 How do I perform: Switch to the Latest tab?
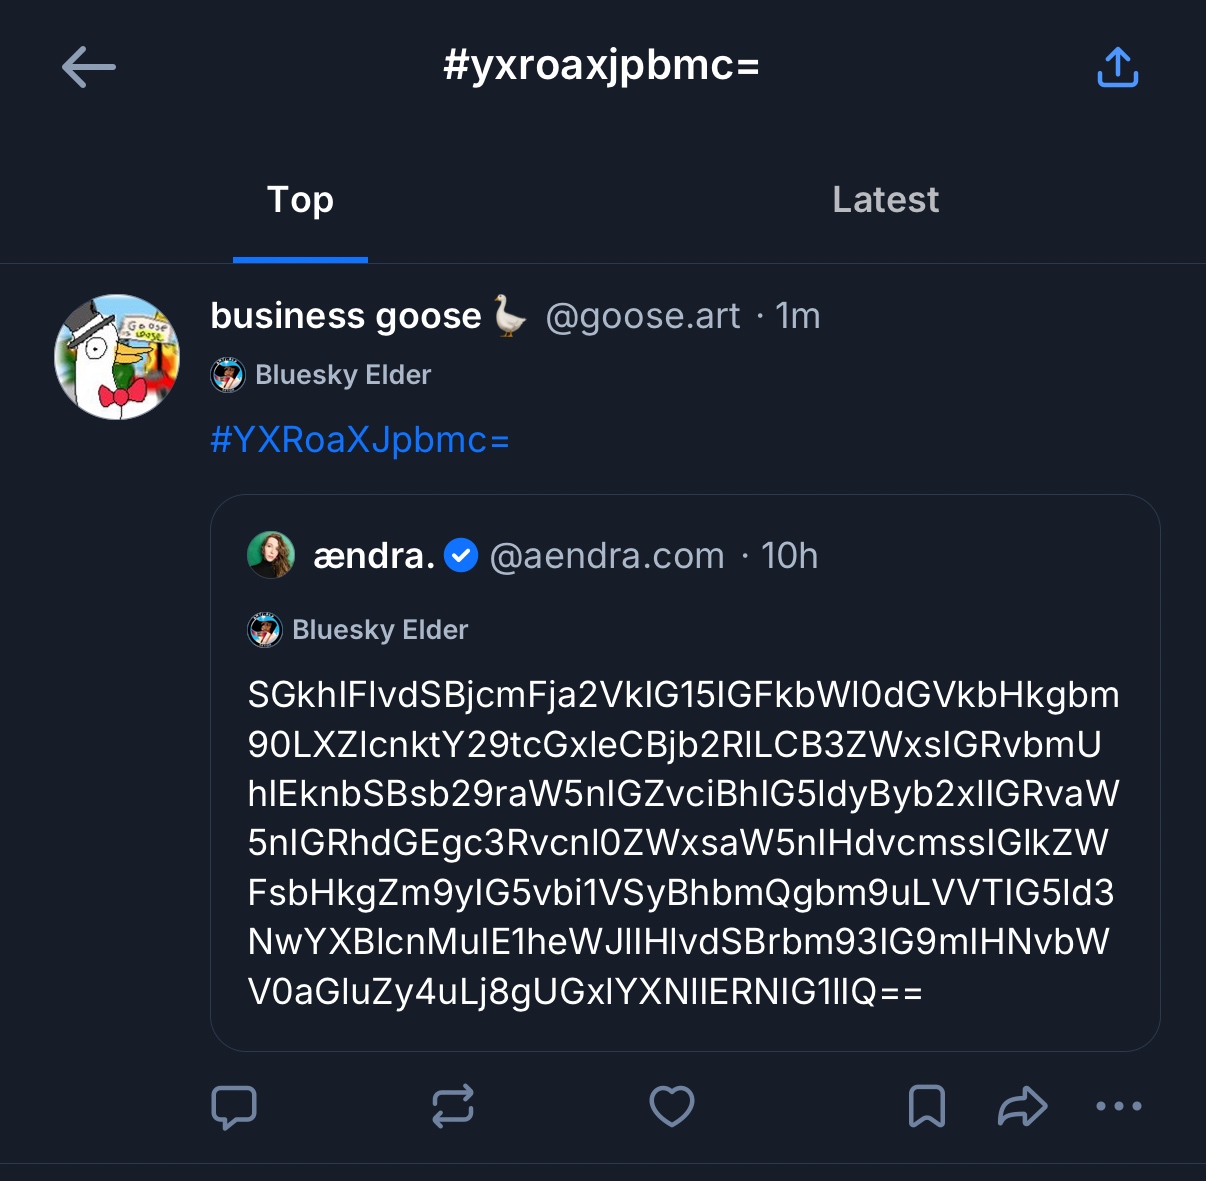point(885,200)
